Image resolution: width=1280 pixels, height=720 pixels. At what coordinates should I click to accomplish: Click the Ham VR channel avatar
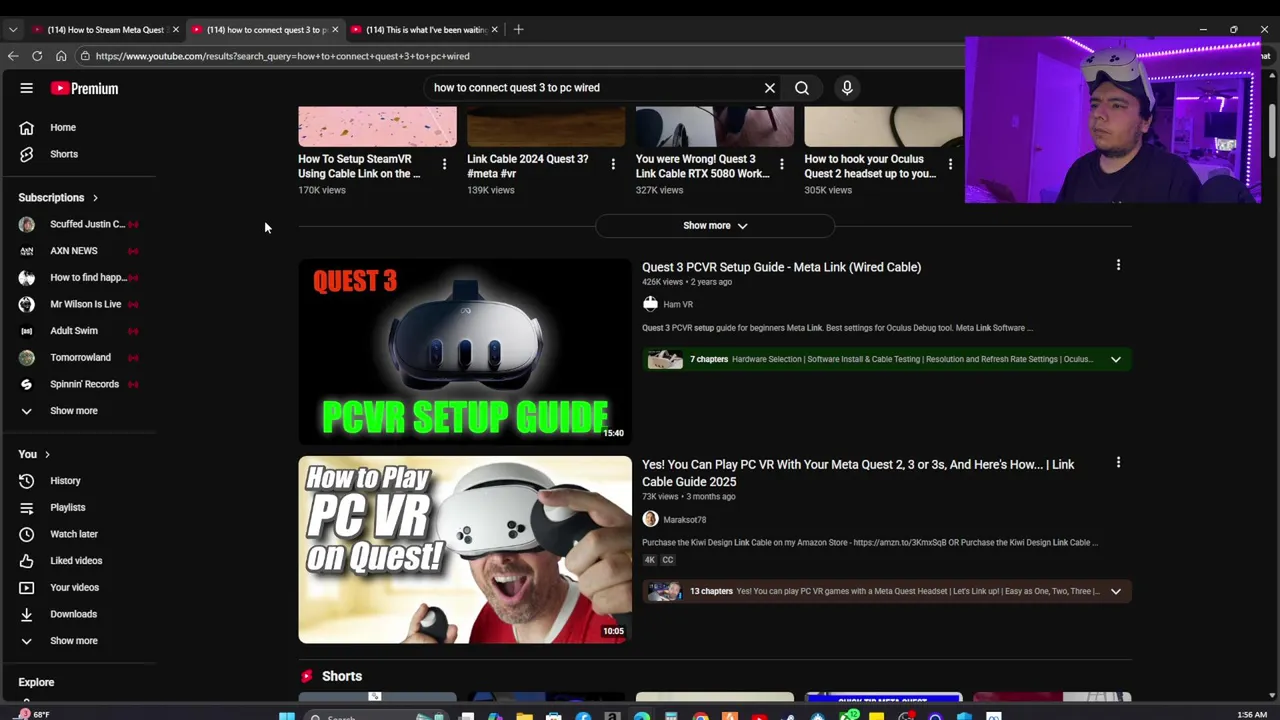[650, 304]
